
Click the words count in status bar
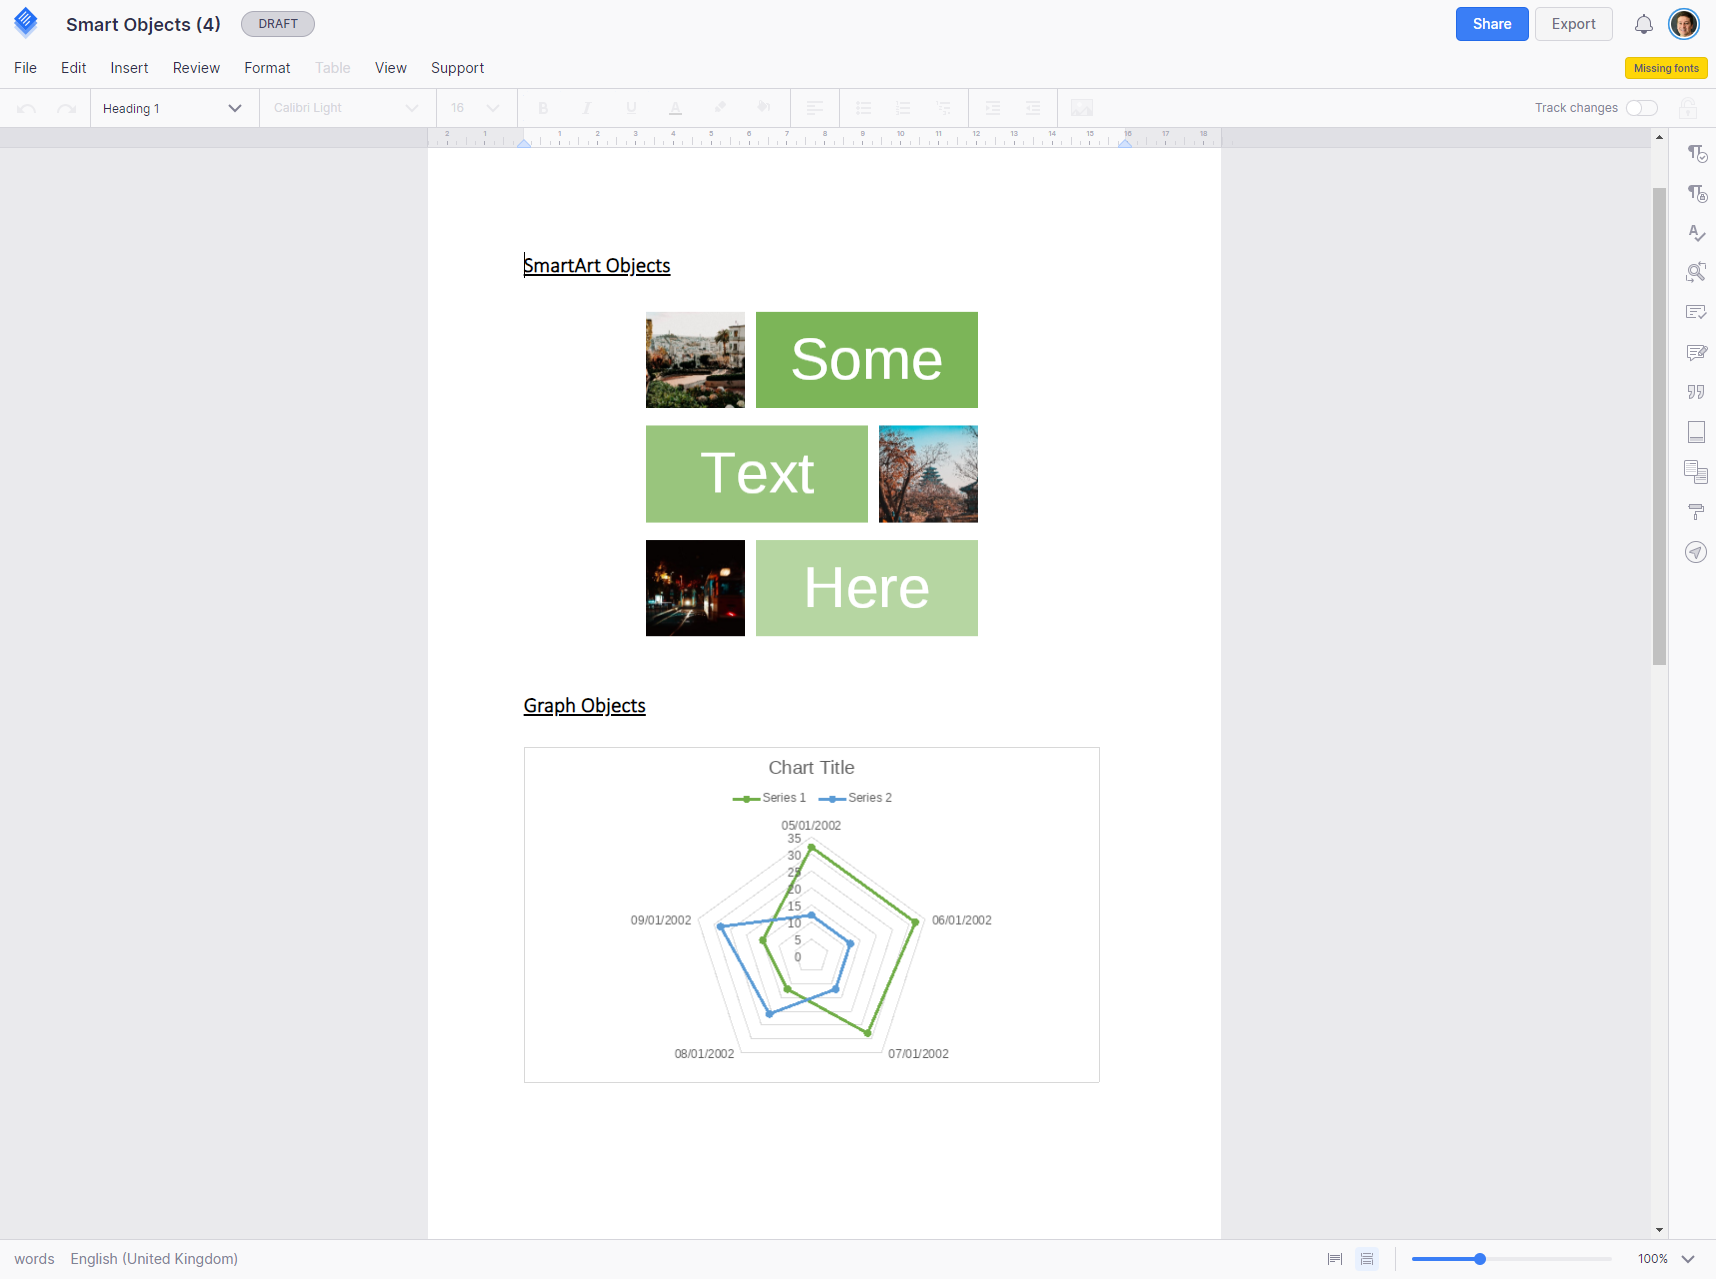34,1259
